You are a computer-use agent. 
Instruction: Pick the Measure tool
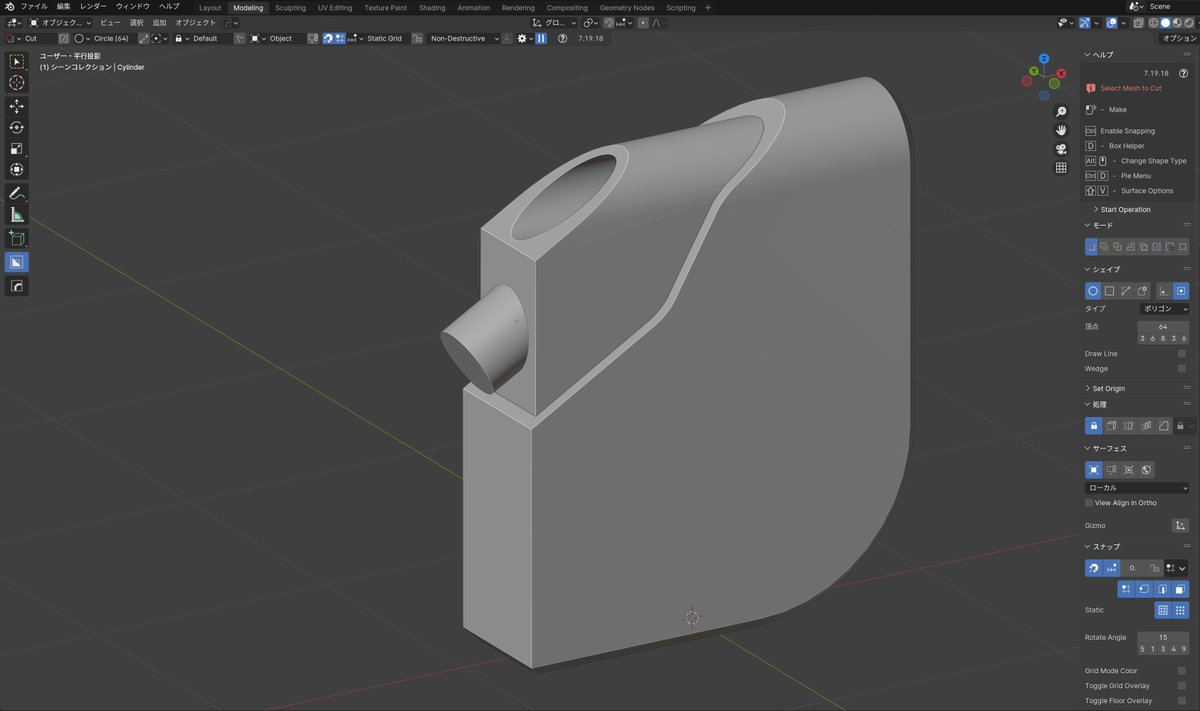(x=17, y=214)
